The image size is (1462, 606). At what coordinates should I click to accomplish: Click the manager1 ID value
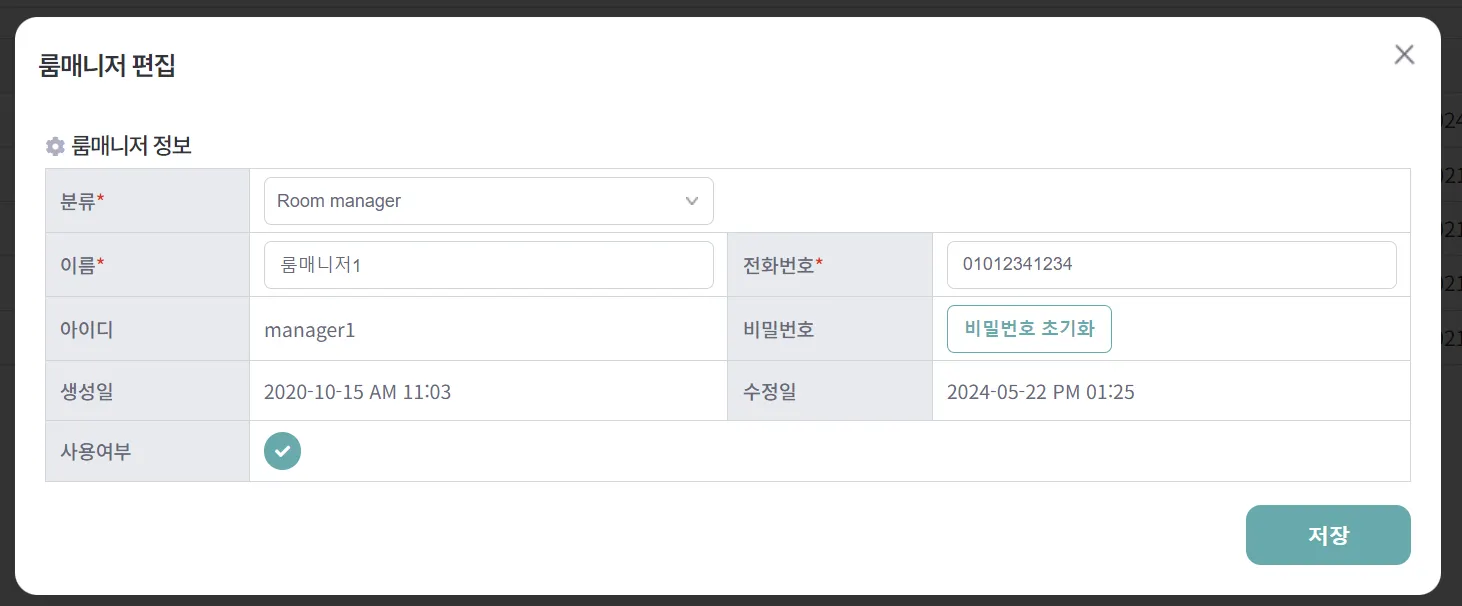coord(309,329)
